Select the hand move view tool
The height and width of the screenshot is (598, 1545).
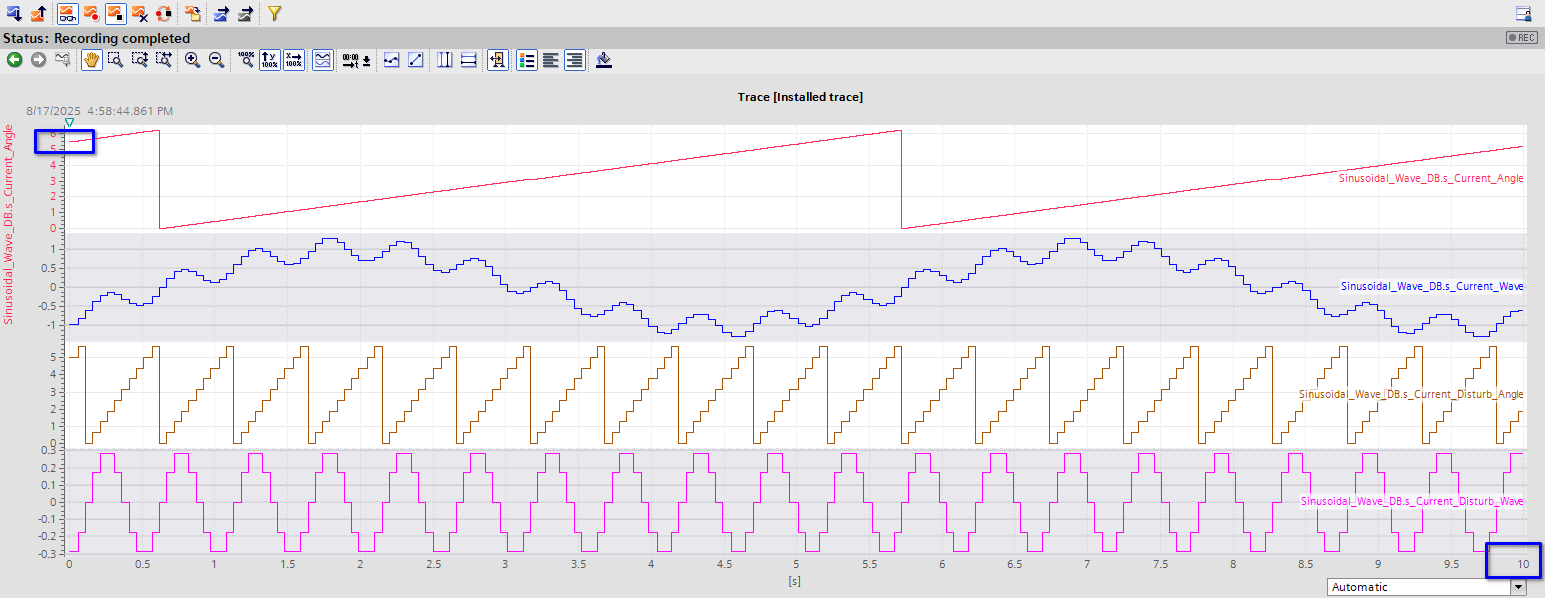click(91, 60)
